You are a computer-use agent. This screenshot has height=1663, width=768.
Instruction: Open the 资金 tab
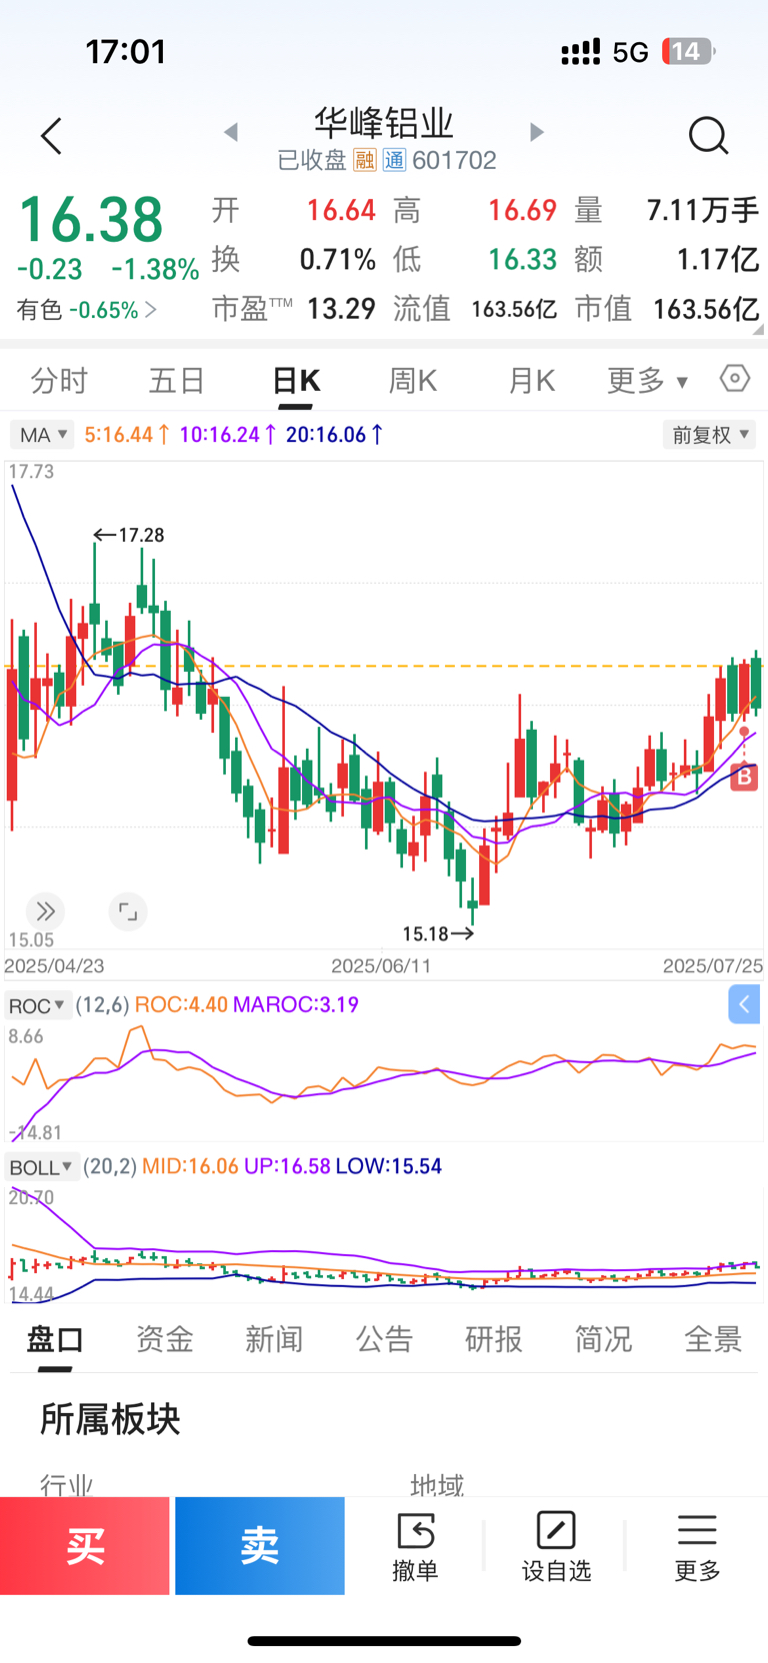click(x=165, y=1339)
